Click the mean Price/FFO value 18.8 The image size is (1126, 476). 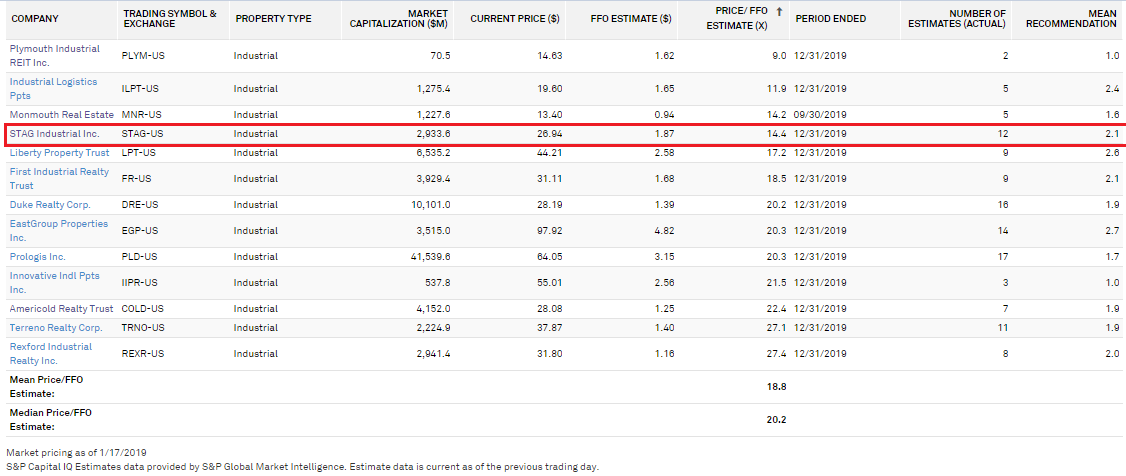pyautogui.click(x=777, y=386)
